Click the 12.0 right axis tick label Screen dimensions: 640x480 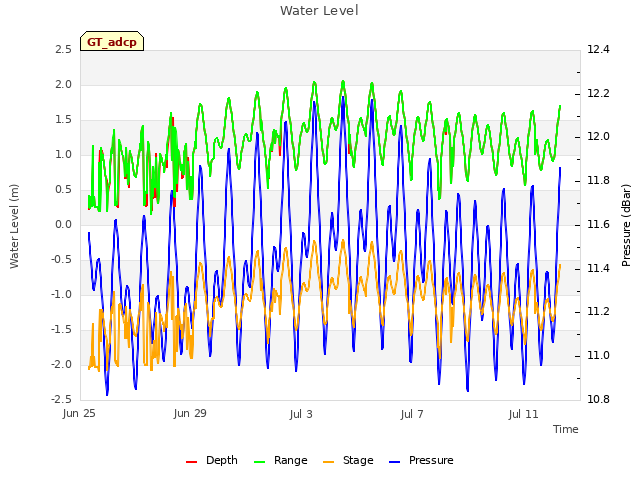tap(598, 137)
